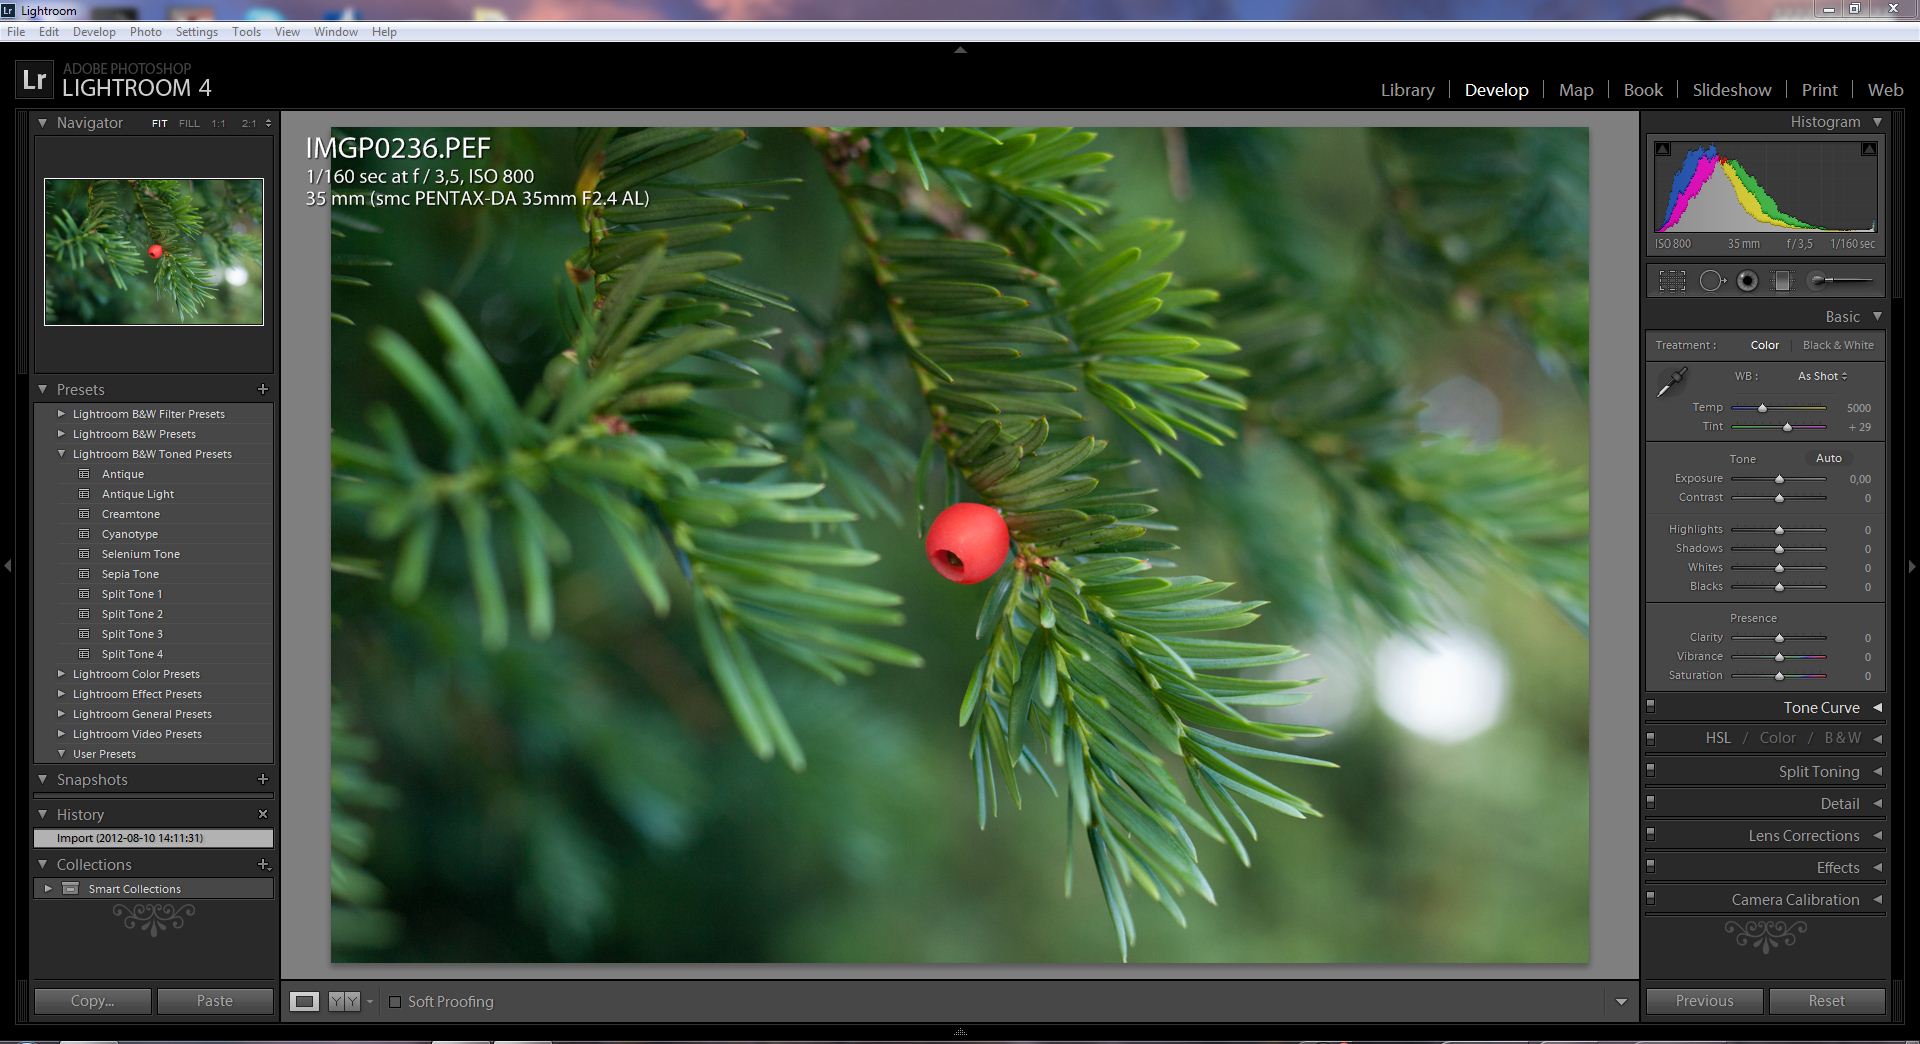Click the Auto tone button

coord(1828,458)
